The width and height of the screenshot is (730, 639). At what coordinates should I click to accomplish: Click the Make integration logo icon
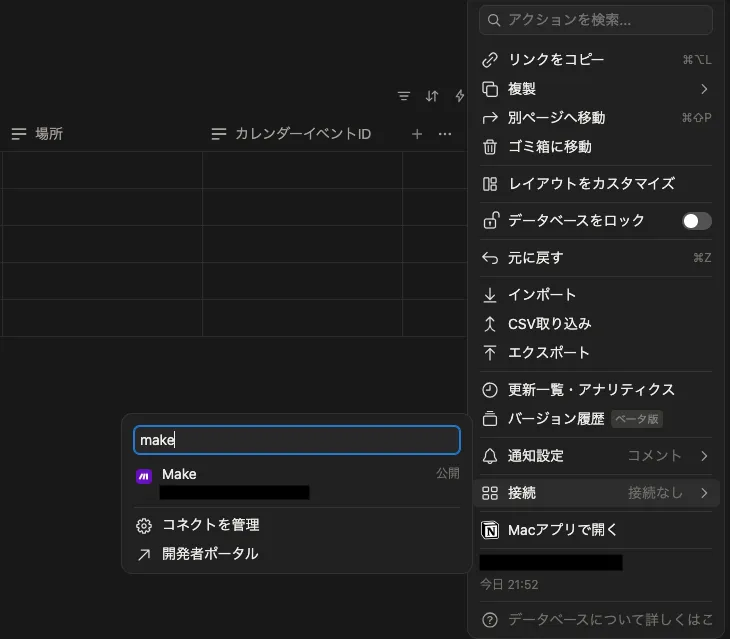point(144,476)
